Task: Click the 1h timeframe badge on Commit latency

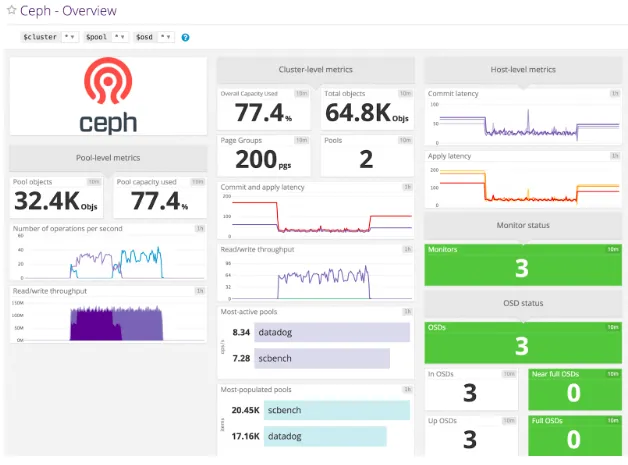Action: pos(615,93)
